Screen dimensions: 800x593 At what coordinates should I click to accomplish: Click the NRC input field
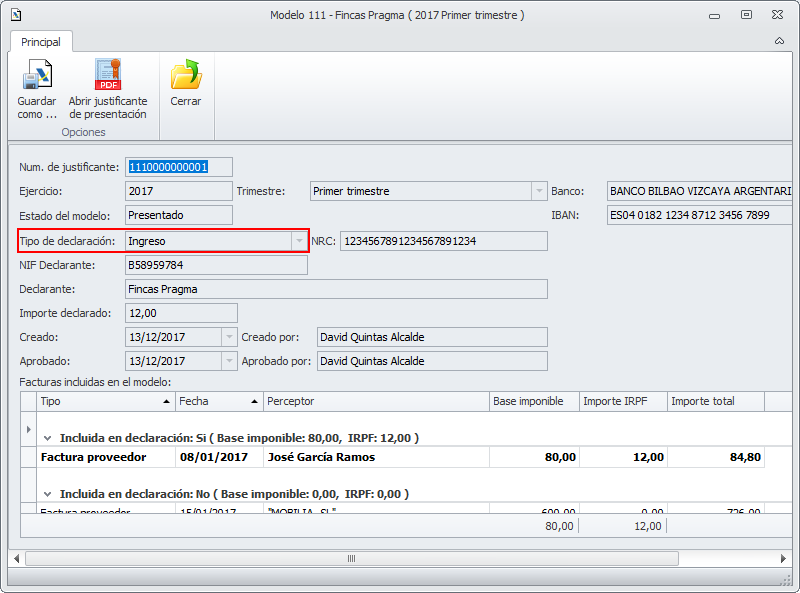[x=443, y=241]
